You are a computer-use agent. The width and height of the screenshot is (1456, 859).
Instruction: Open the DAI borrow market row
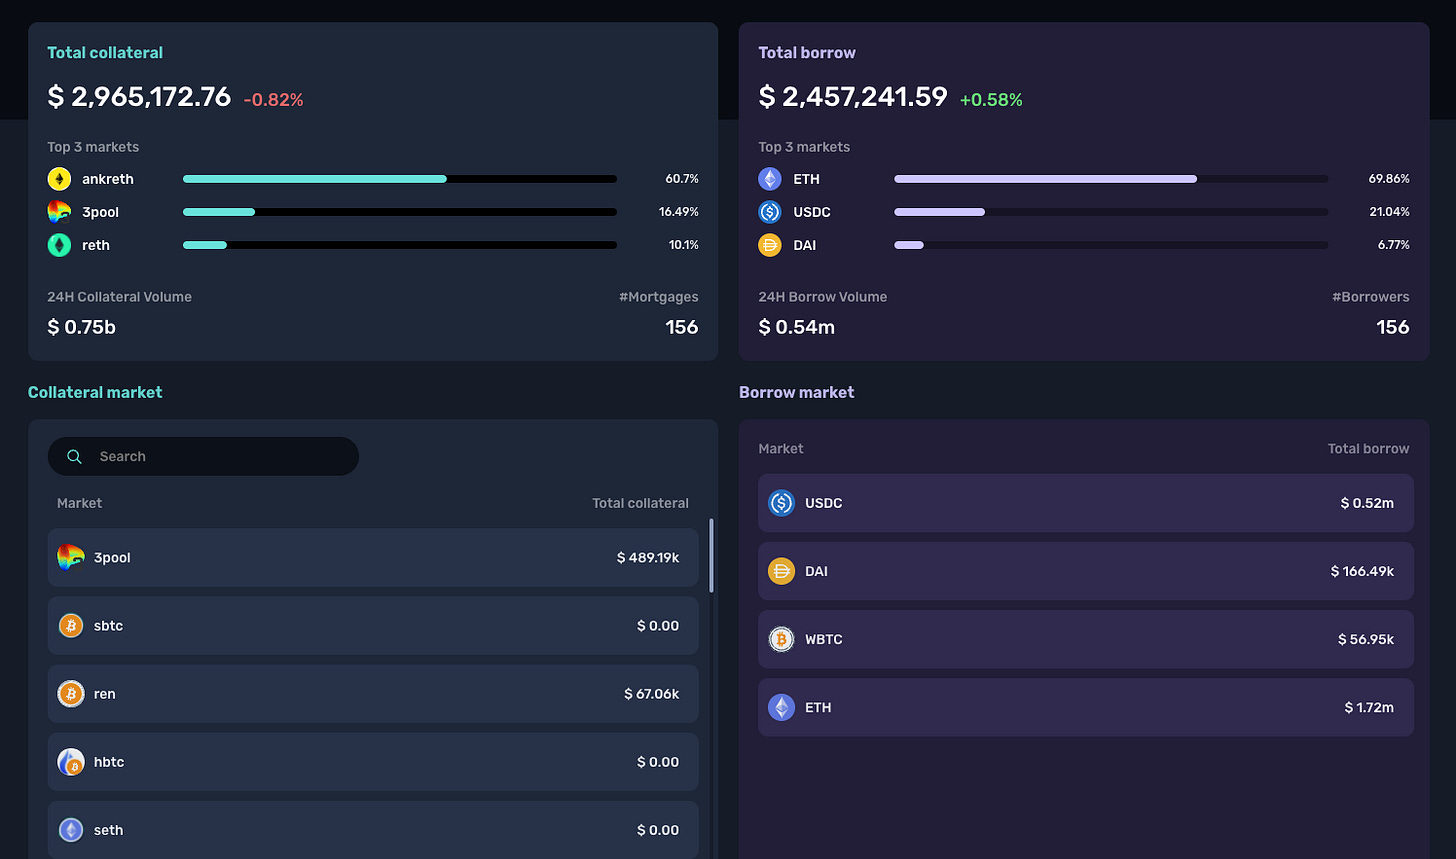(1086, 571)
